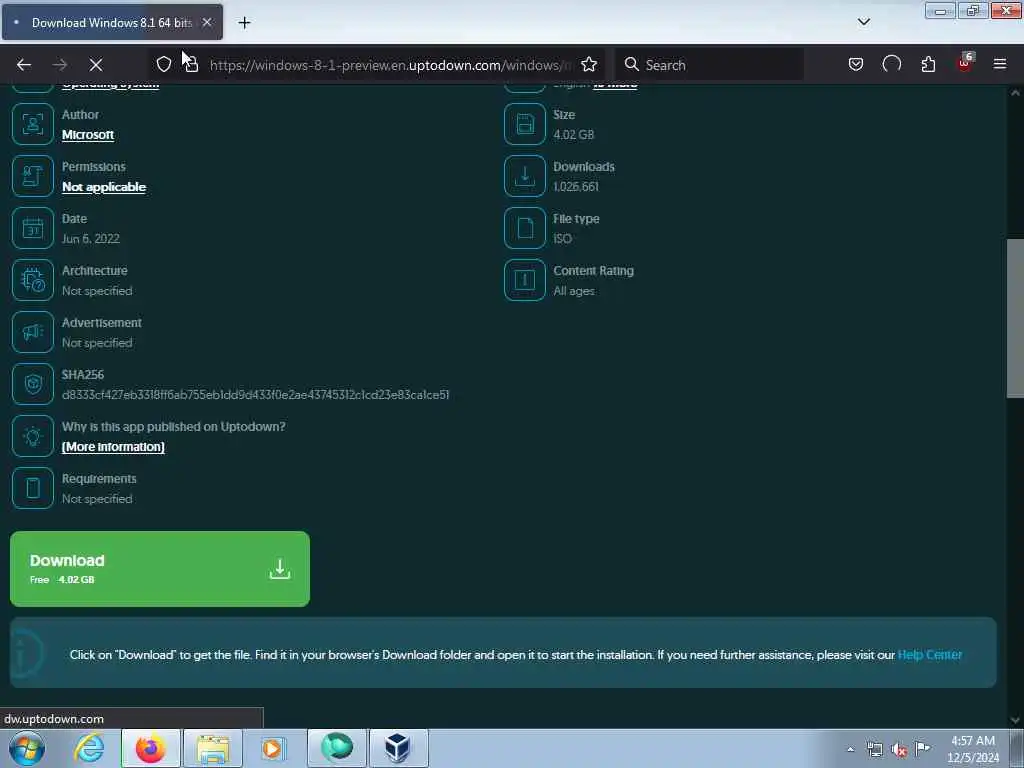
Task: Click the Jun 6, 2022 date value
Action: [x=91, y=238]
